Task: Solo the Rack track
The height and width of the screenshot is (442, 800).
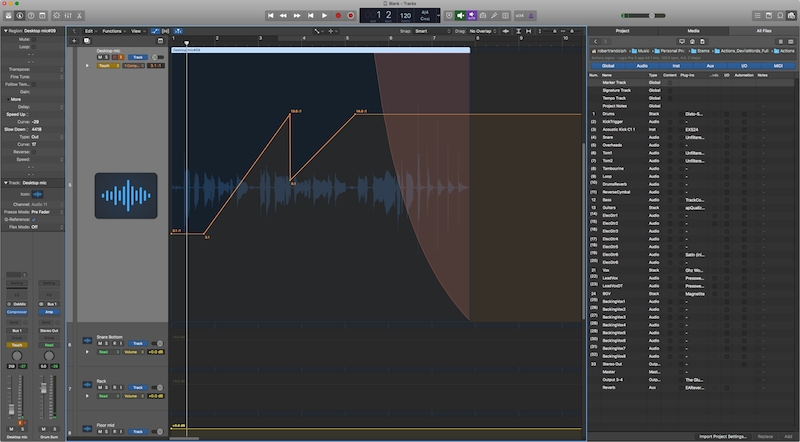Action: [x=107, y=388]
